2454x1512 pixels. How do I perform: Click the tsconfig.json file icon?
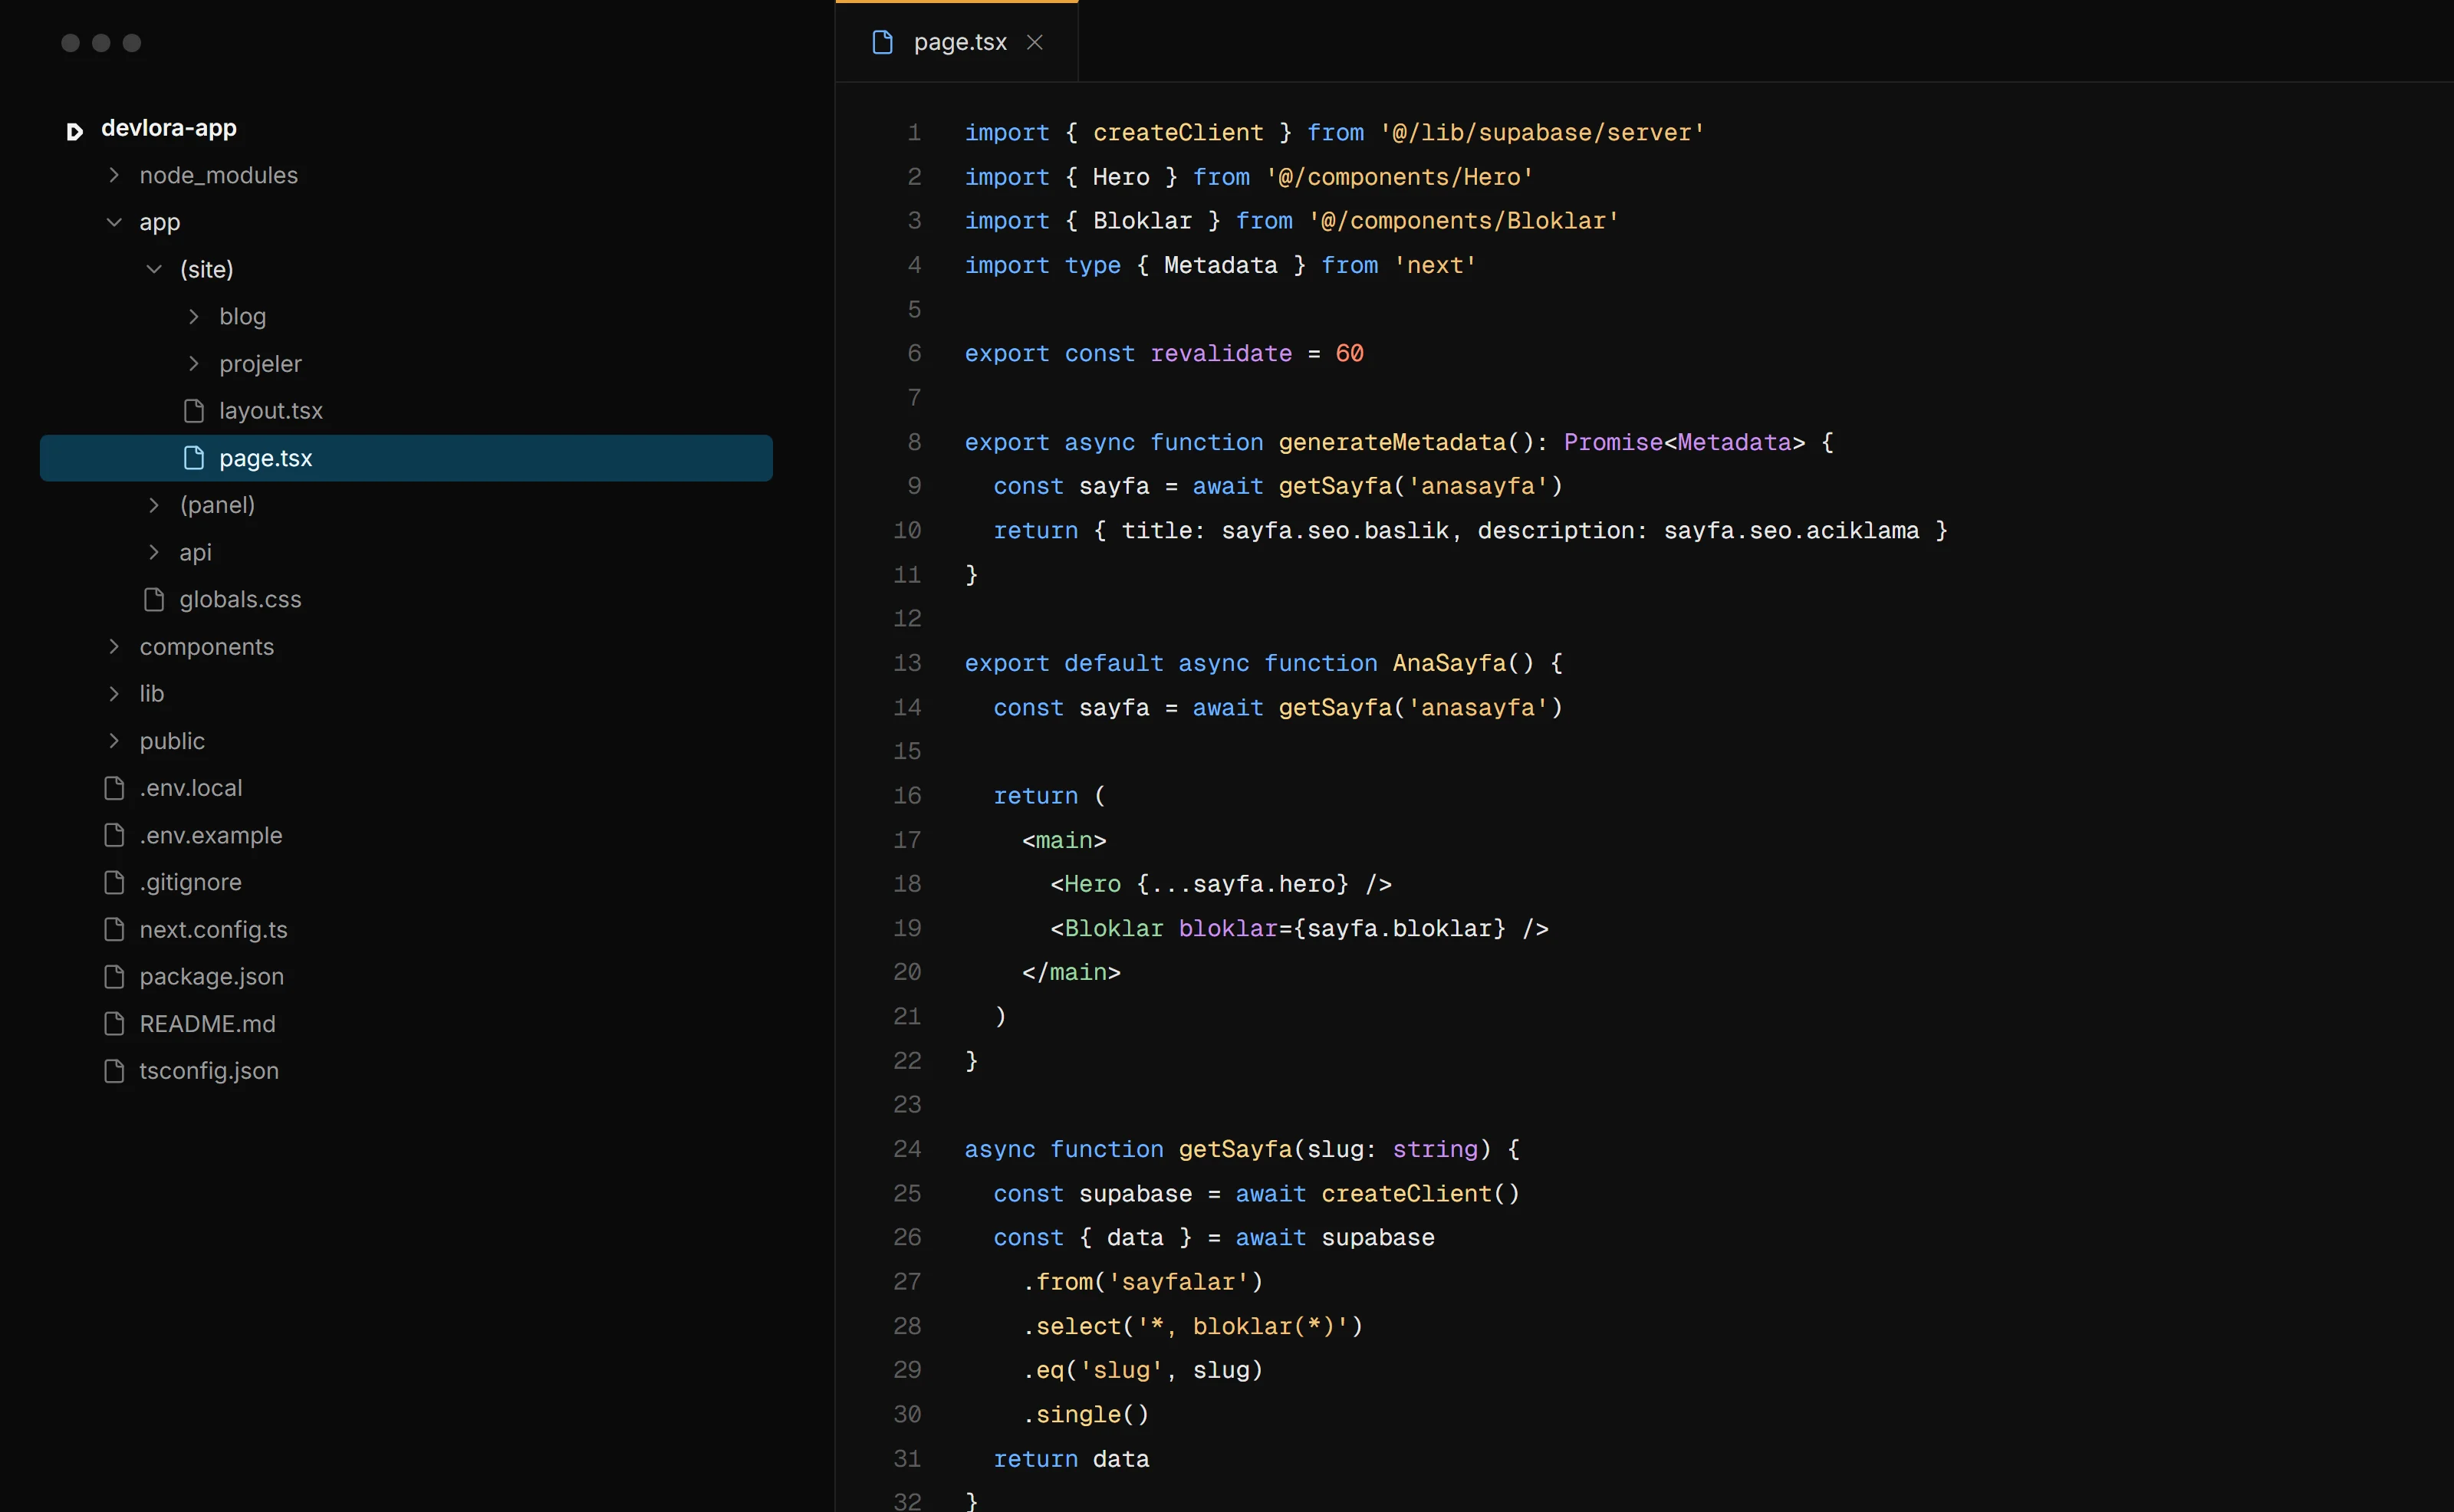tap(114, 1071)
